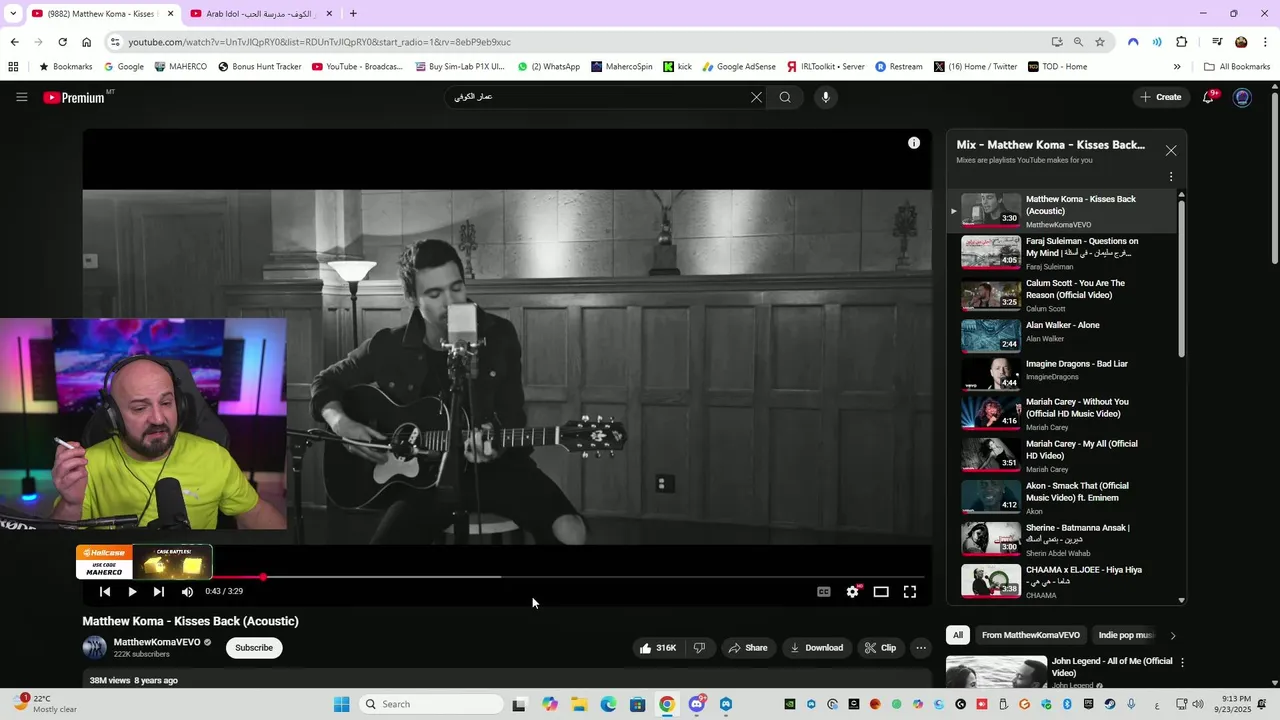Click the YouTube search magnifier button
The width and height of the screenshot is (1280, 720).
tap(785, 97)
